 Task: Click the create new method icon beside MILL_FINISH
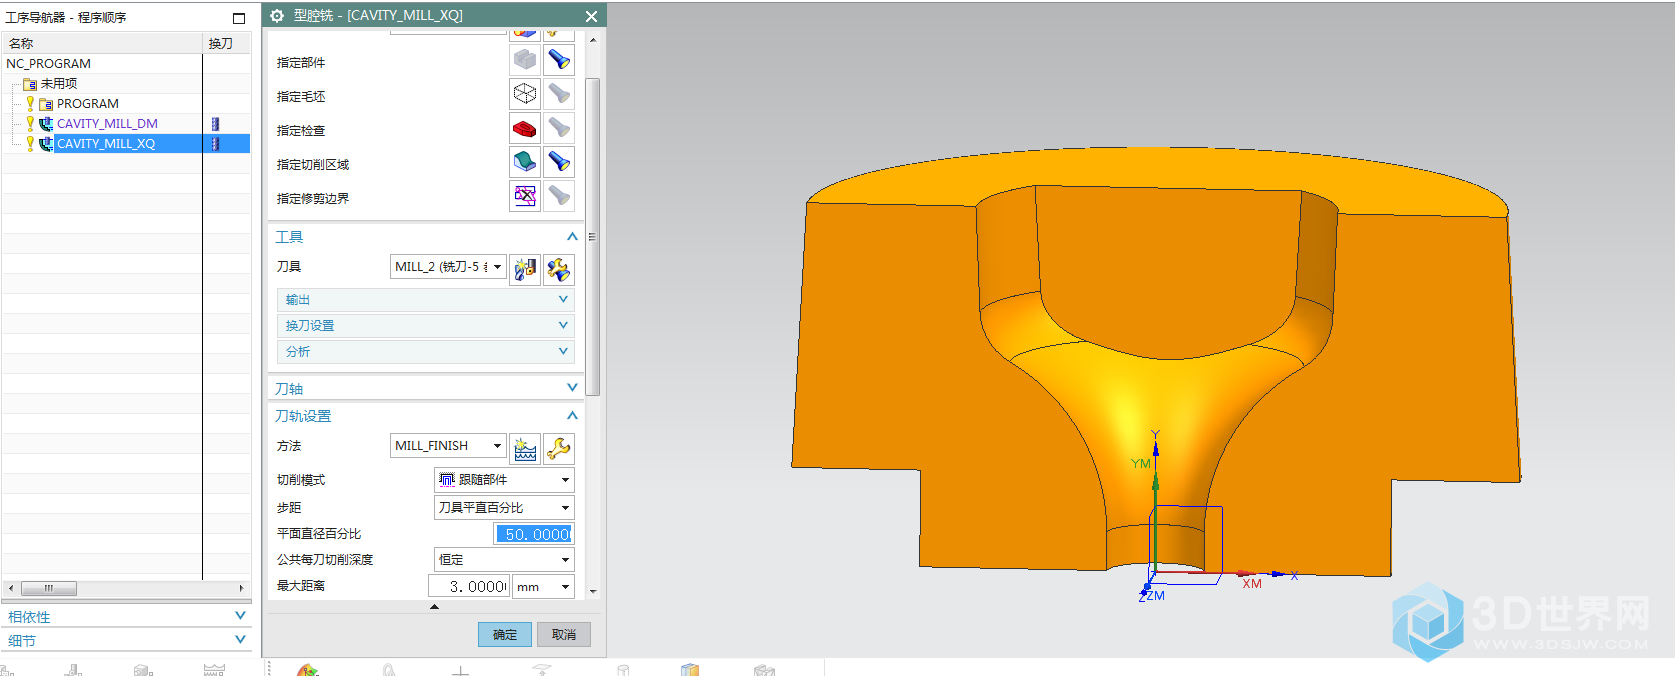(525, 448)
